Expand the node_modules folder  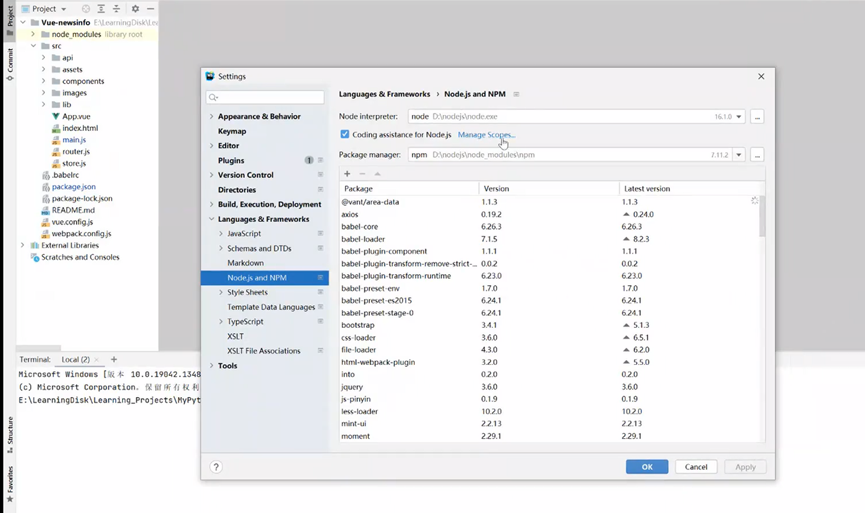pos(33,34)
